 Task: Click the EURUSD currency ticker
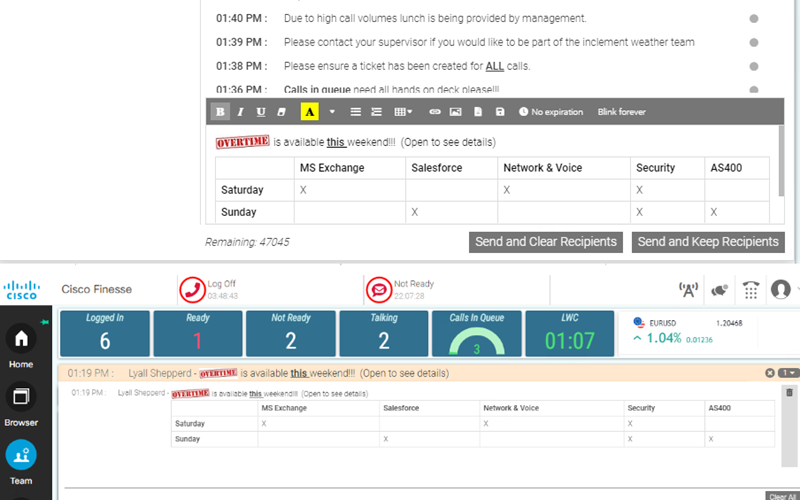point(688,331)
